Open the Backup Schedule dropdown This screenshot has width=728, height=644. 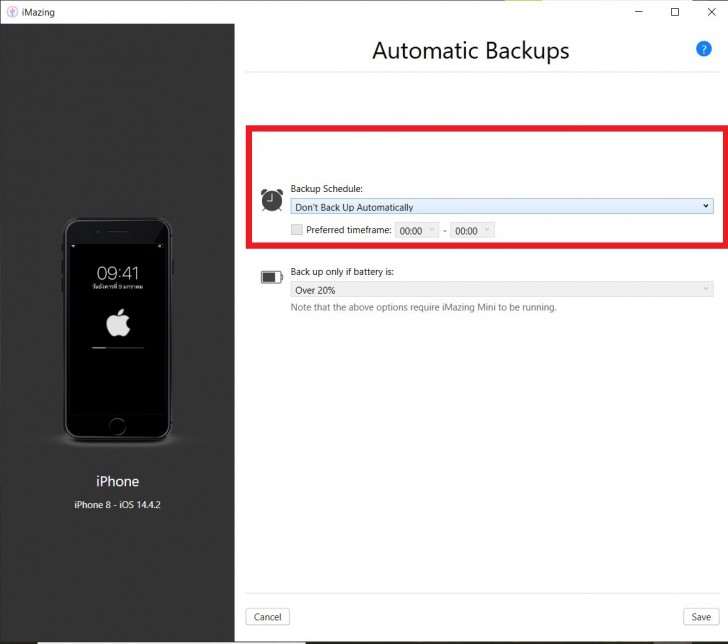pos(502,207)
